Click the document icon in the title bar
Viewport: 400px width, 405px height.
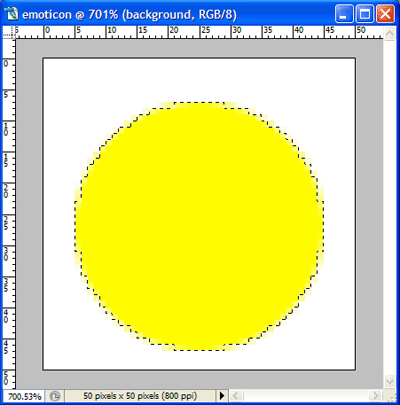pos(11,14)
